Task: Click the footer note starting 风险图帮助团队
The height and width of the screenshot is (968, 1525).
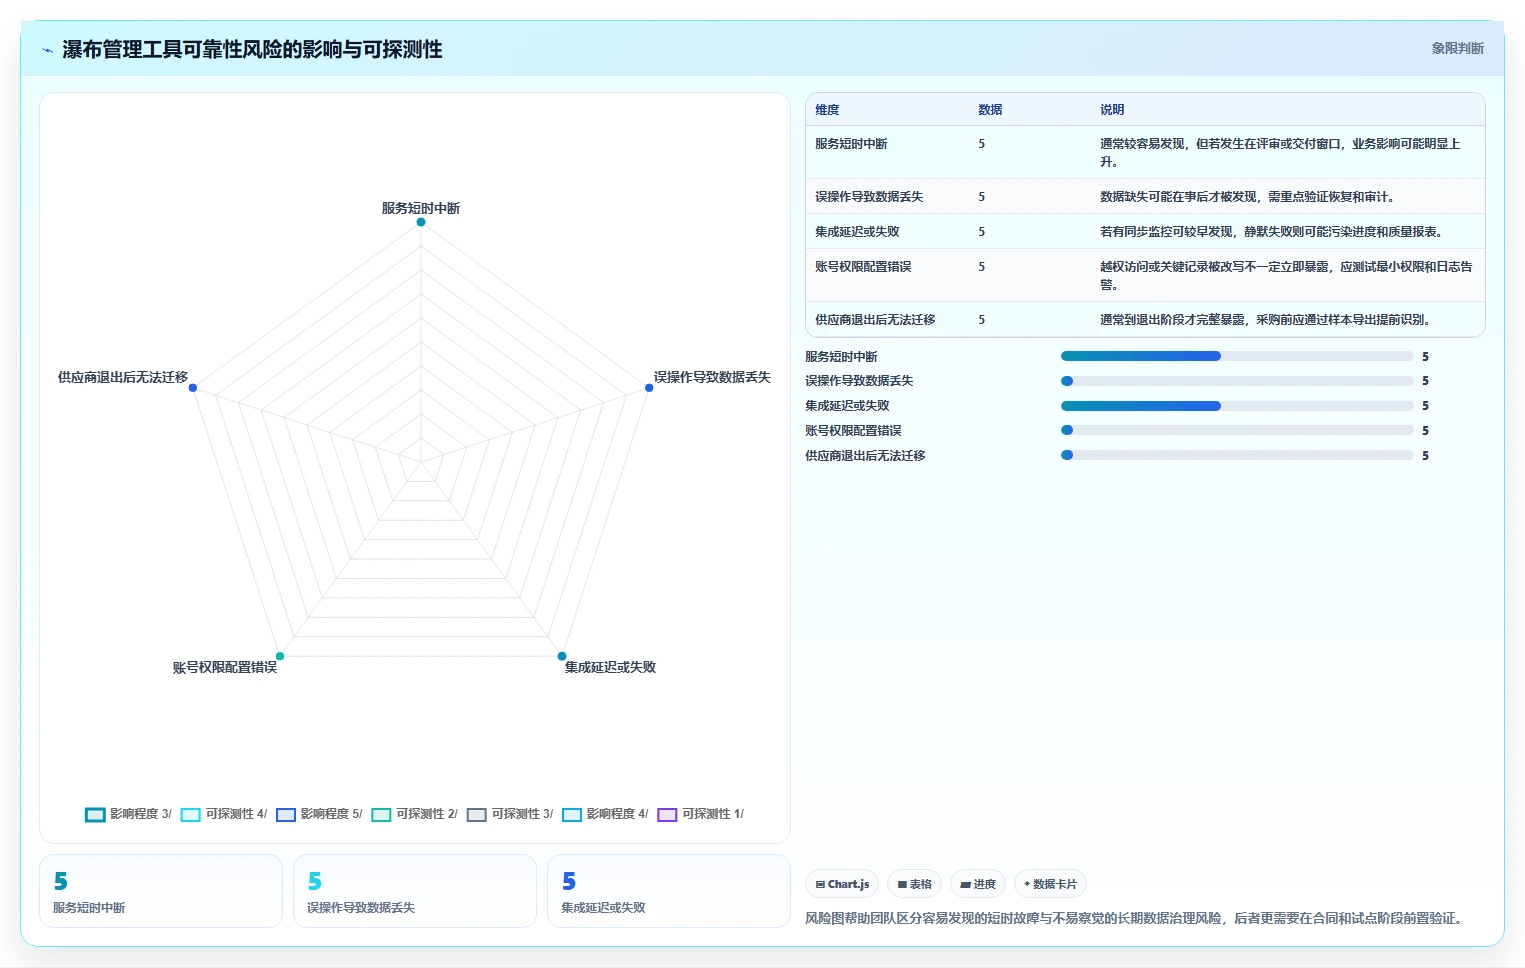Action: click(1137, 918)
